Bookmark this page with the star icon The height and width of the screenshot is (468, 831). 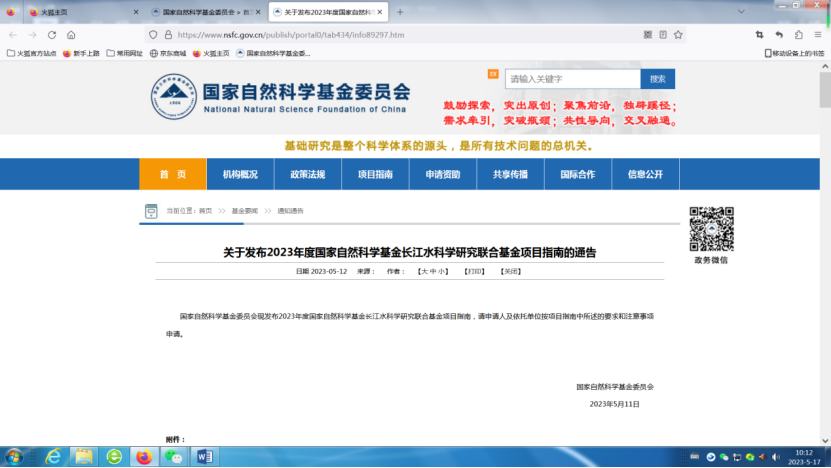coord(678,34)
